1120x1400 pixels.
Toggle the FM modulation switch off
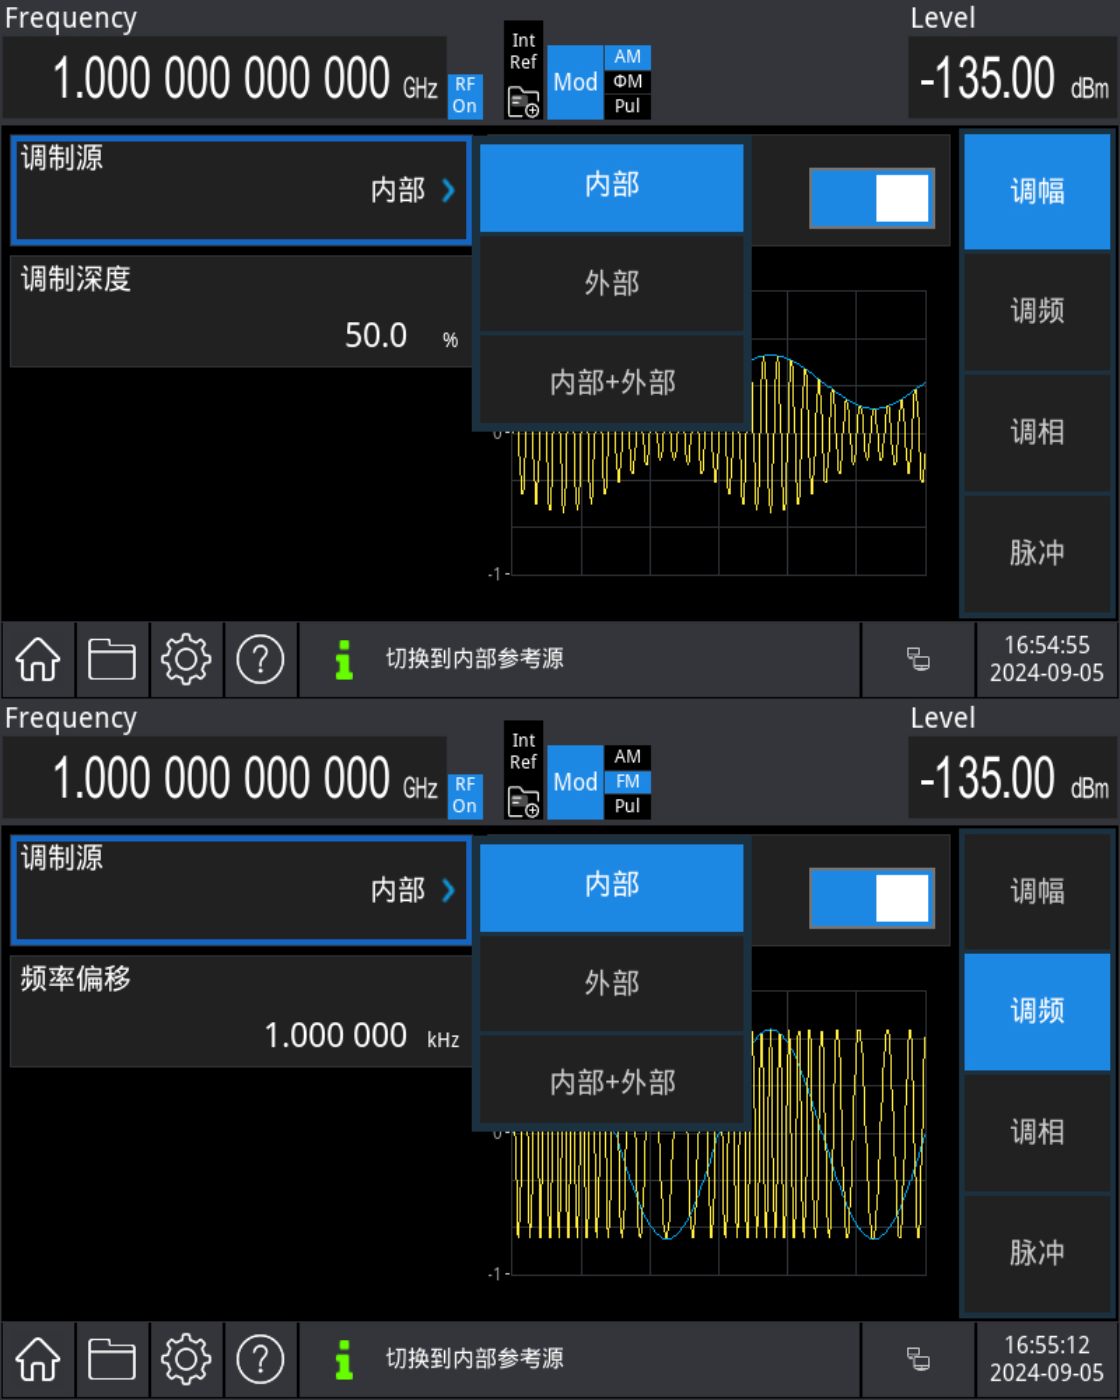[x=871, y=898]
